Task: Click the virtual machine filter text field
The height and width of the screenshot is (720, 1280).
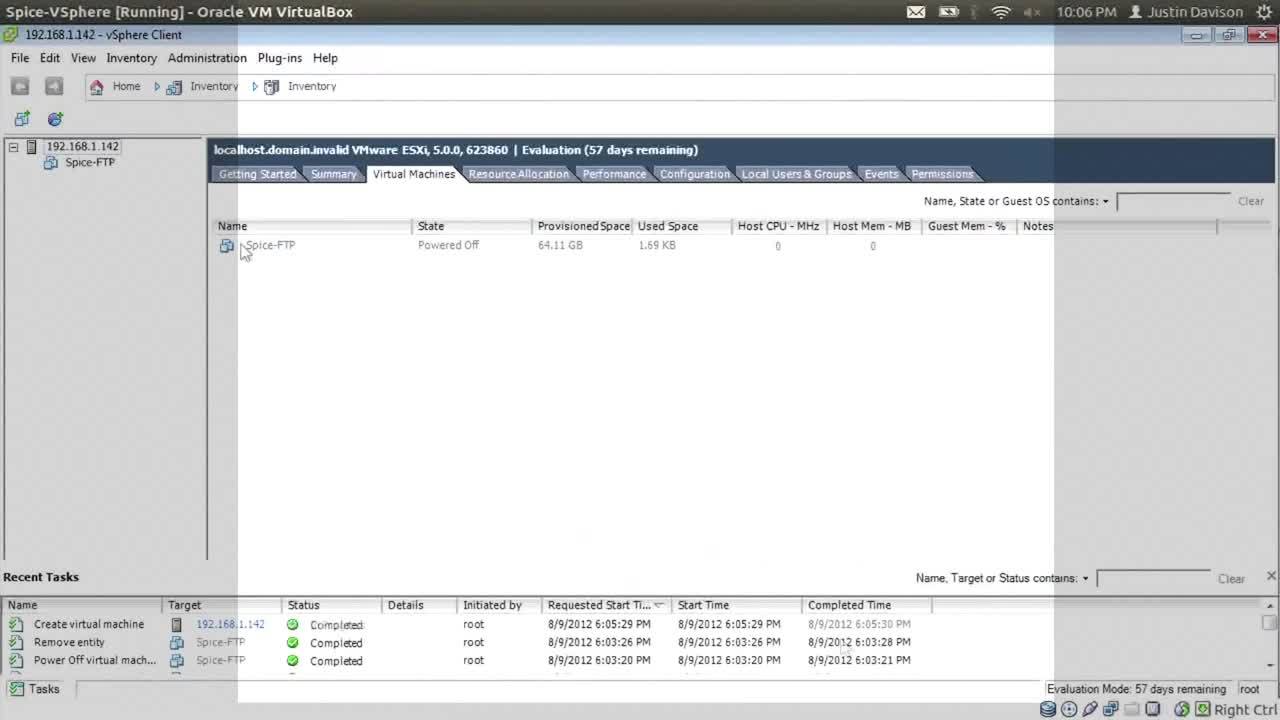Action: tap(1172, 201)
